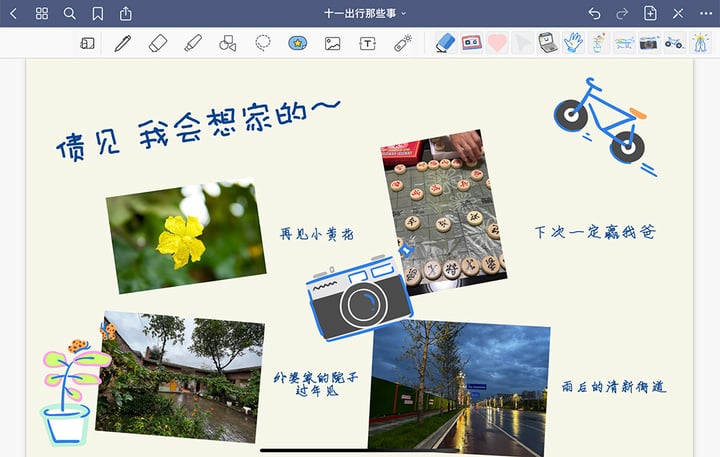The image size is (720, 457).
Task: Open the more options ellipsis menu
Action: coord(705,13)
